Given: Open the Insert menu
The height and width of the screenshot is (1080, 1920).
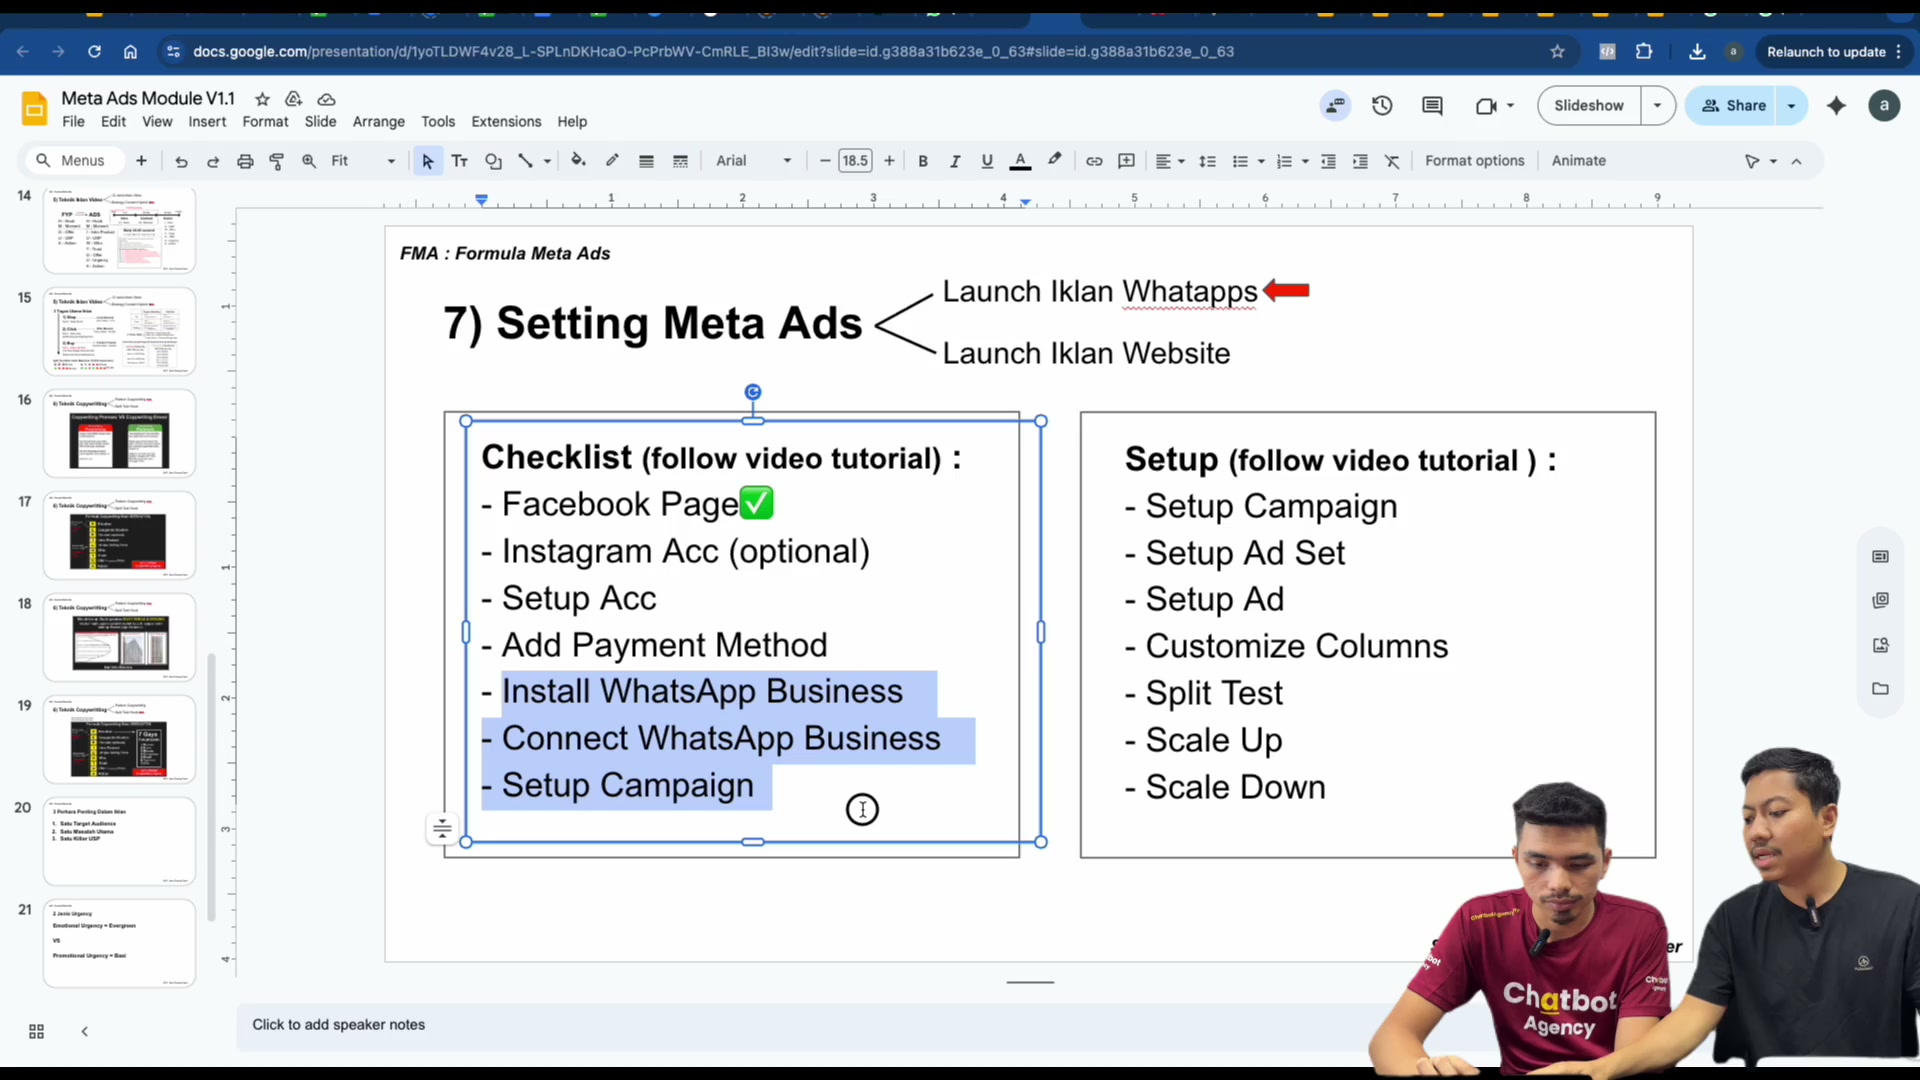Looking at the screenshot, I should [x=207, y=121].
